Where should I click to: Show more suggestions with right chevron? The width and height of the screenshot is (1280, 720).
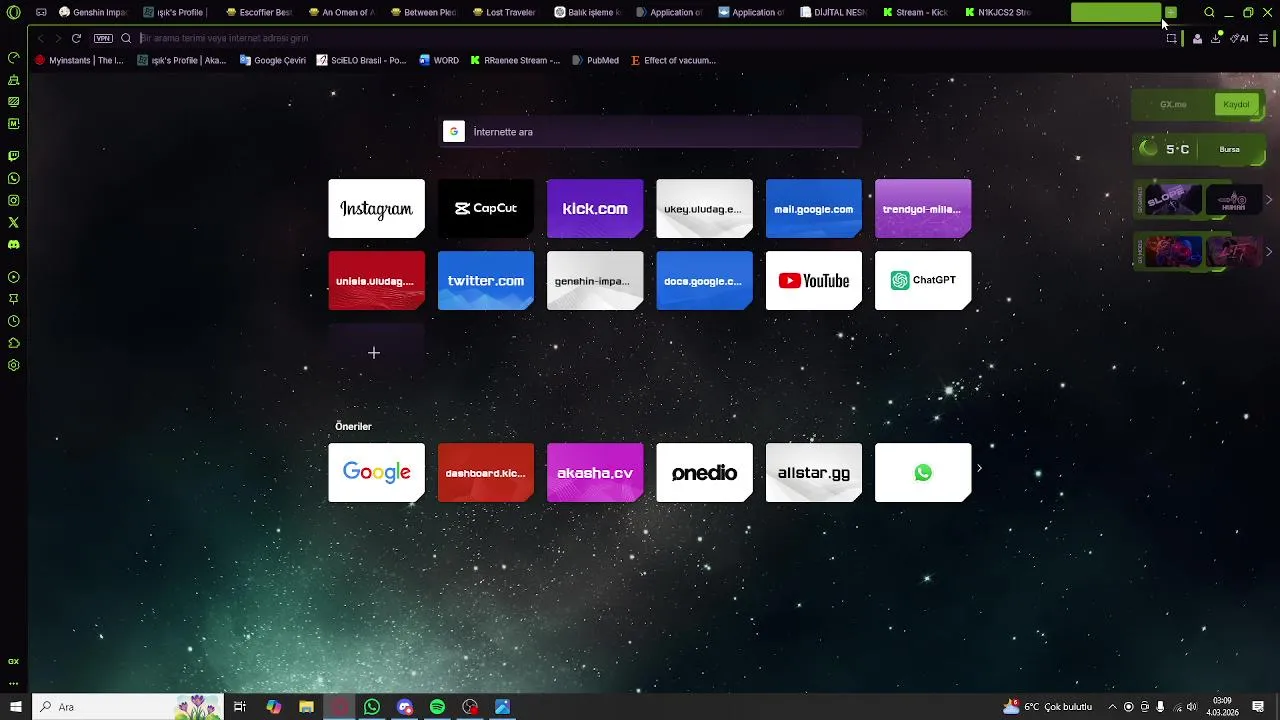coord(979,468)
